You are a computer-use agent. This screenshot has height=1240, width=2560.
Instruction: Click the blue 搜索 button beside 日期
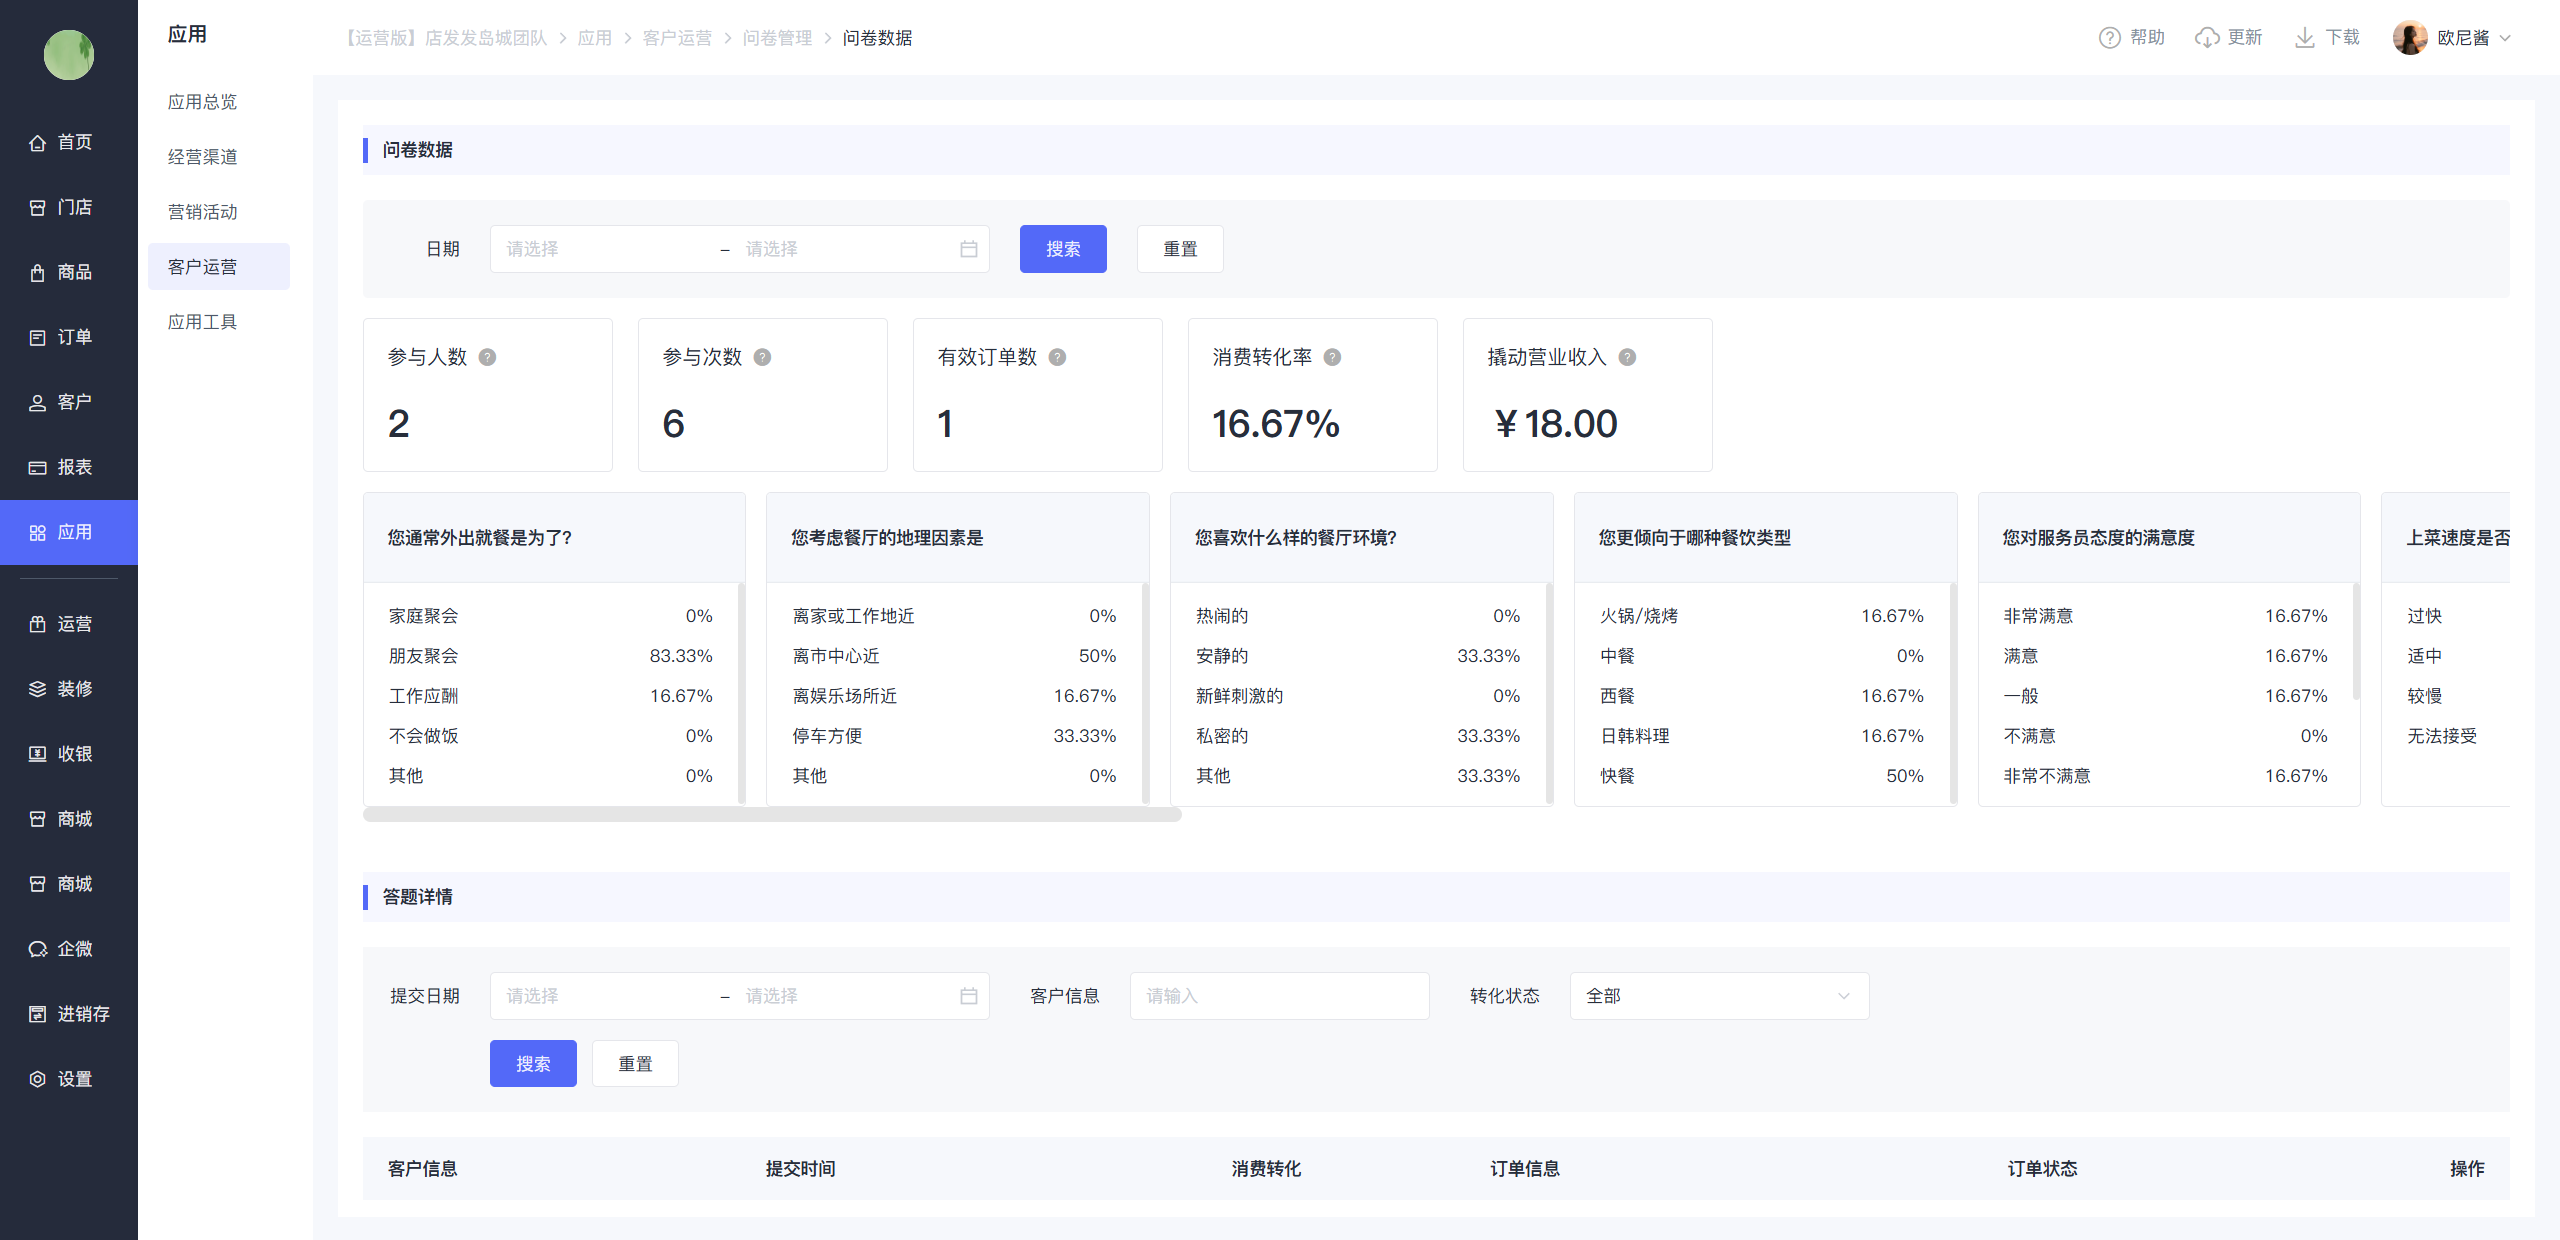click(1062, 249)
